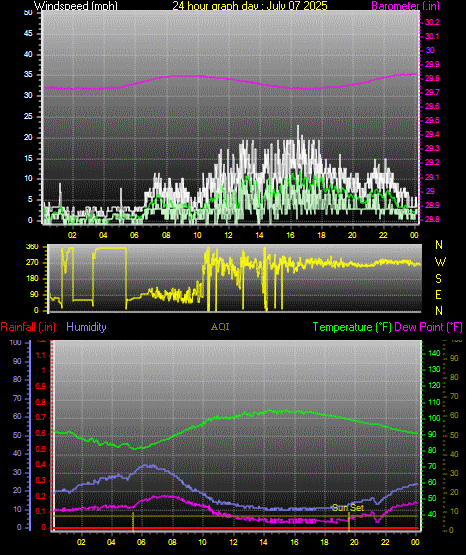This screenshot has height=555, width=466.
Task: Click the 'Windspeed (mph)' axis title
Action: click(75, 6)
